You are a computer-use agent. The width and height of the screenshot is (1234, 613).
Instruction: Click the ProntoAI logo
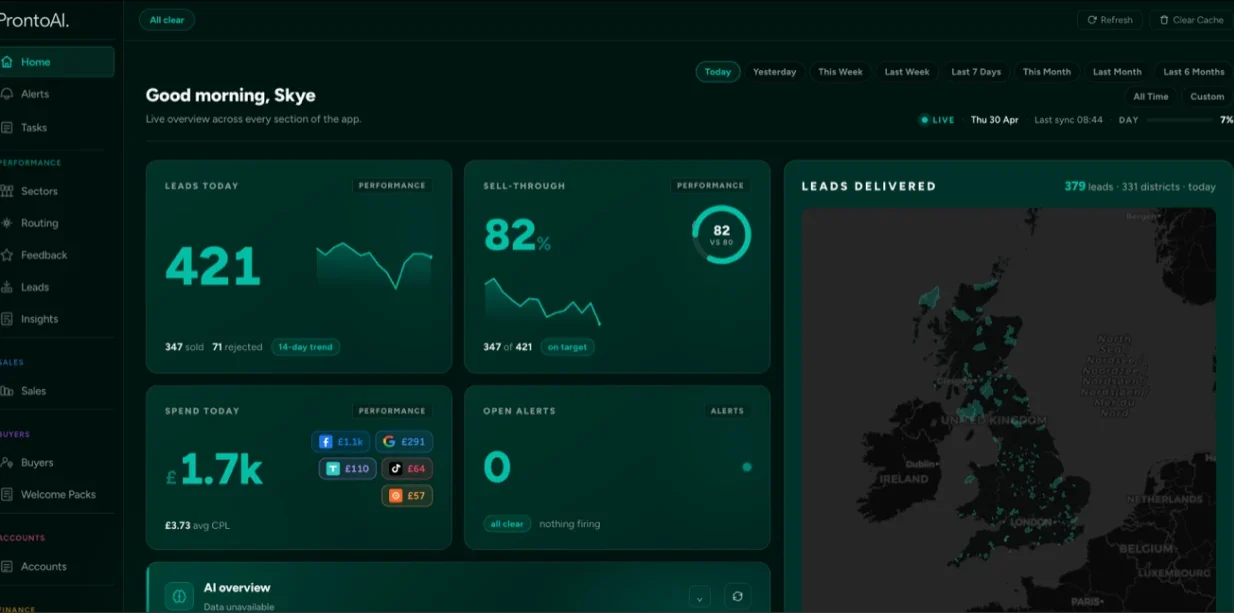35,20
